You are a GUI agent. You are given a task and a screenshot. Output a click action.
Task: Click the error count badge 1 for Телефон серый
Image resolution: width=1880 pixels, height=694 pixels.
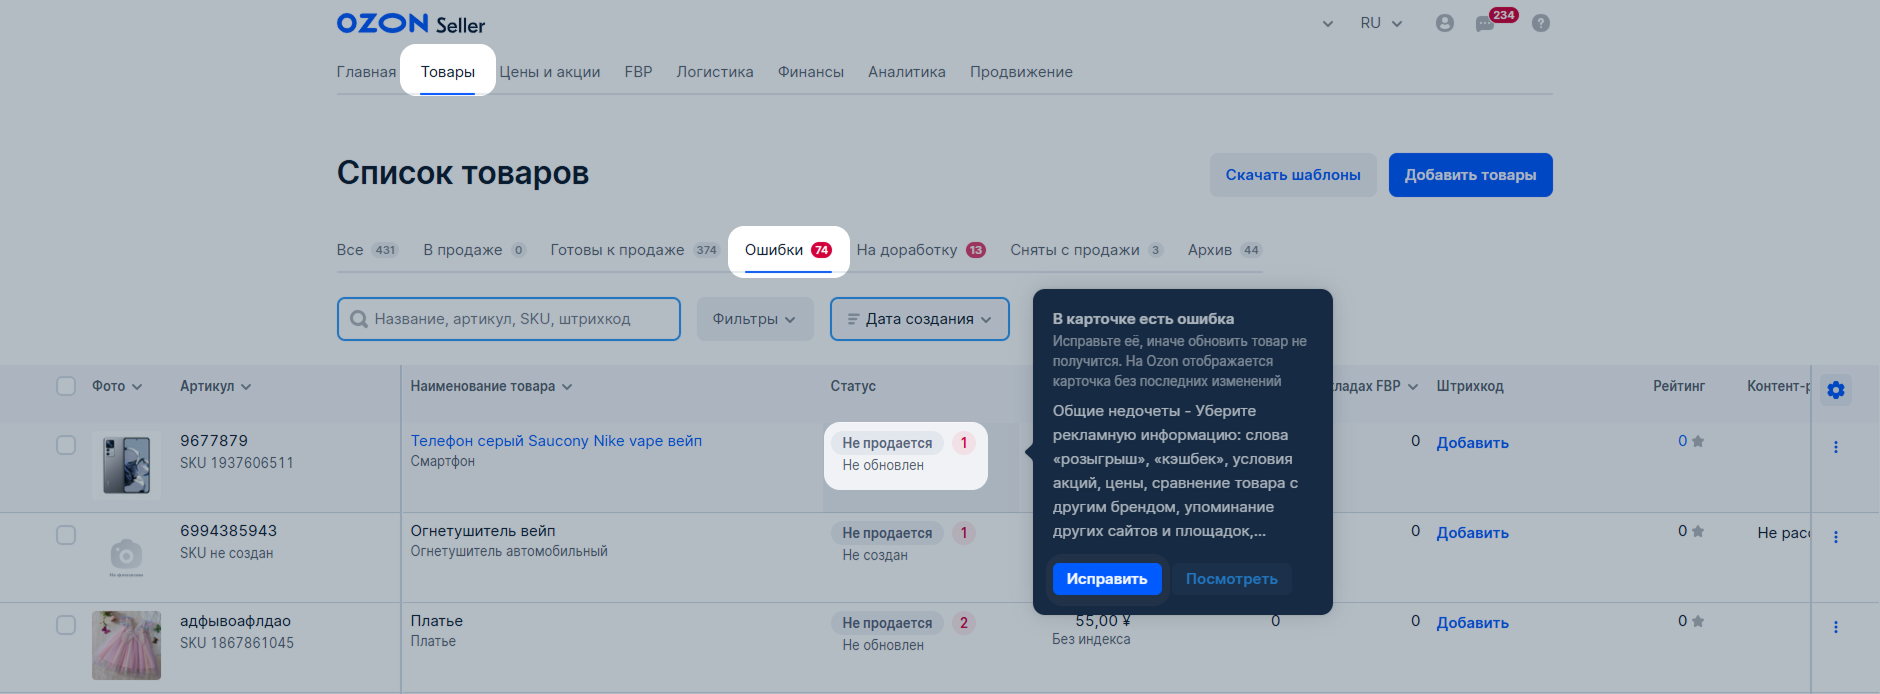pos(964,443)
